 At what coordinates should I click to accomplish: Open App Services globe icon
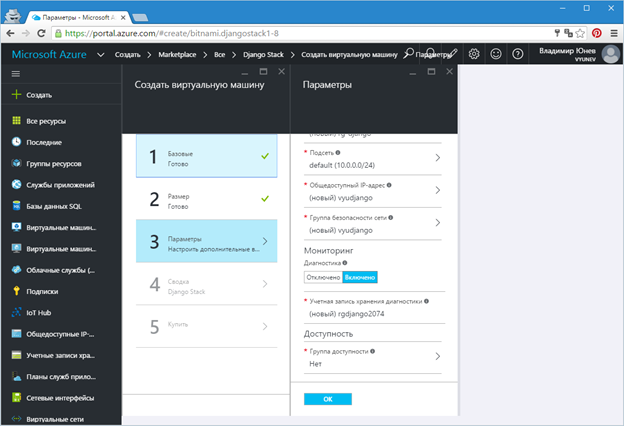[x=16, y=184]
